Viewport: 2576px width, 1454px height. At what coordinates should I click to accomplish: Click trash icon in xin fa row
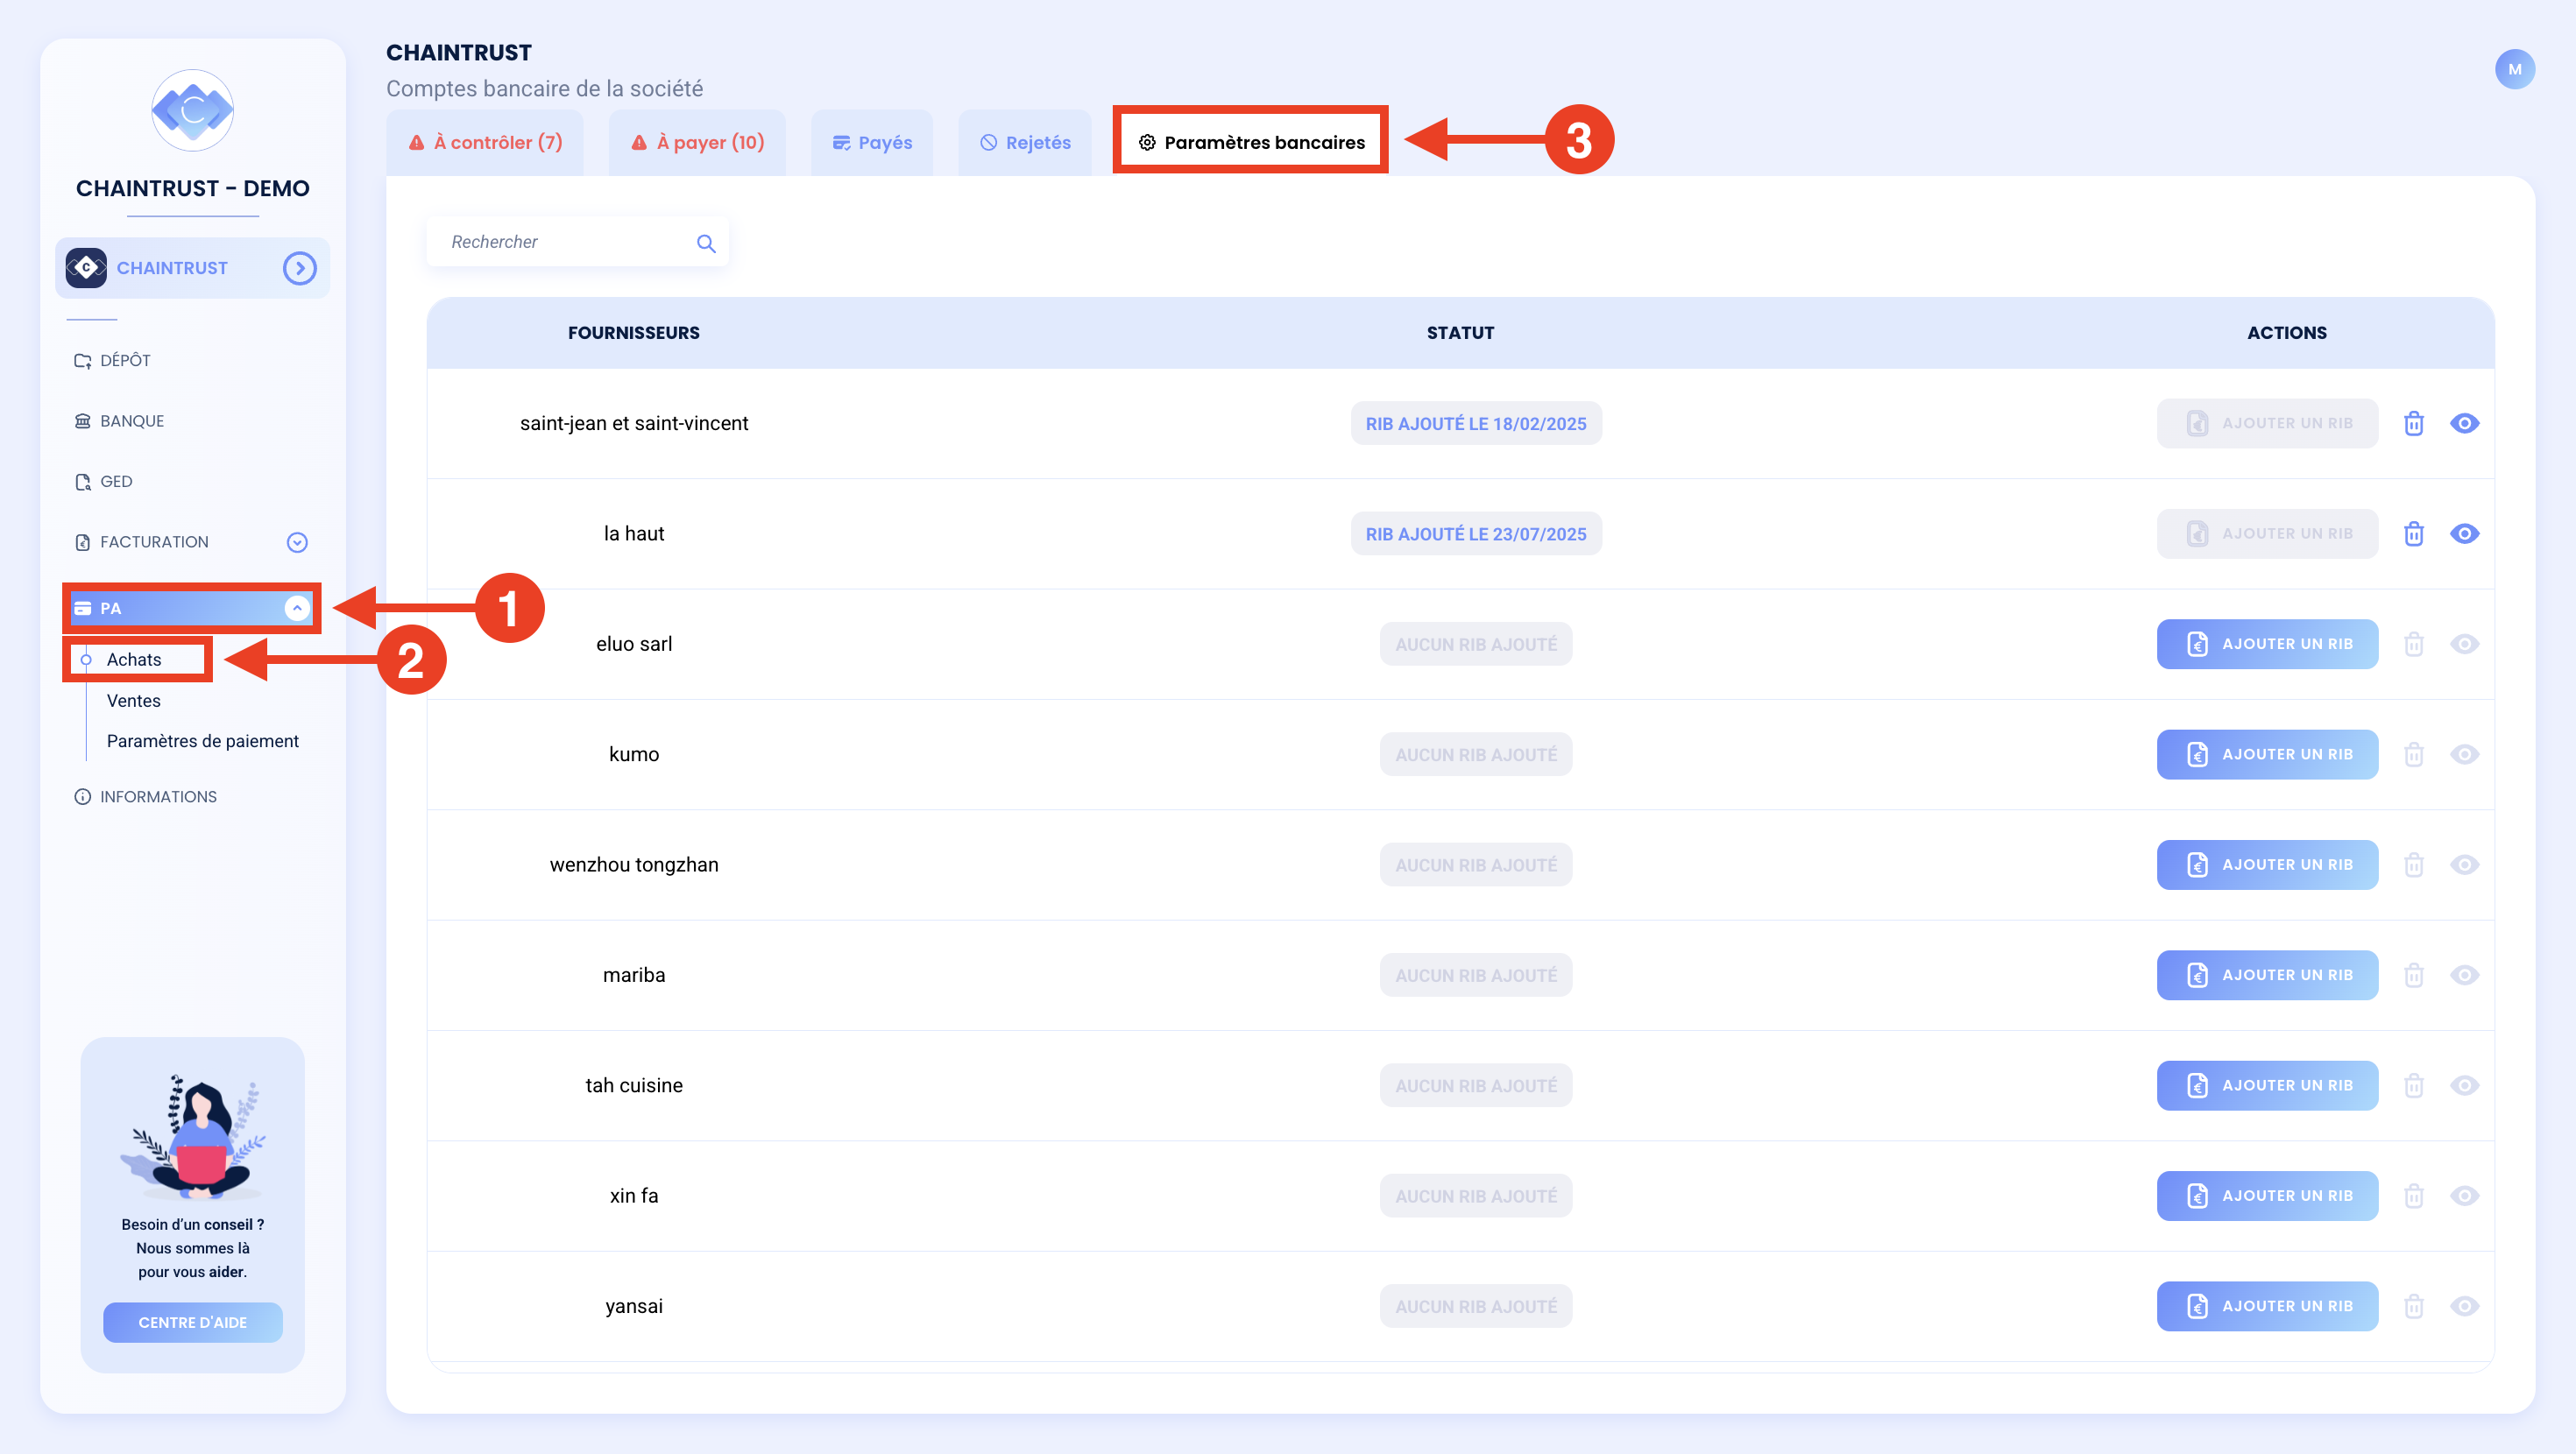[2413, 1196]
